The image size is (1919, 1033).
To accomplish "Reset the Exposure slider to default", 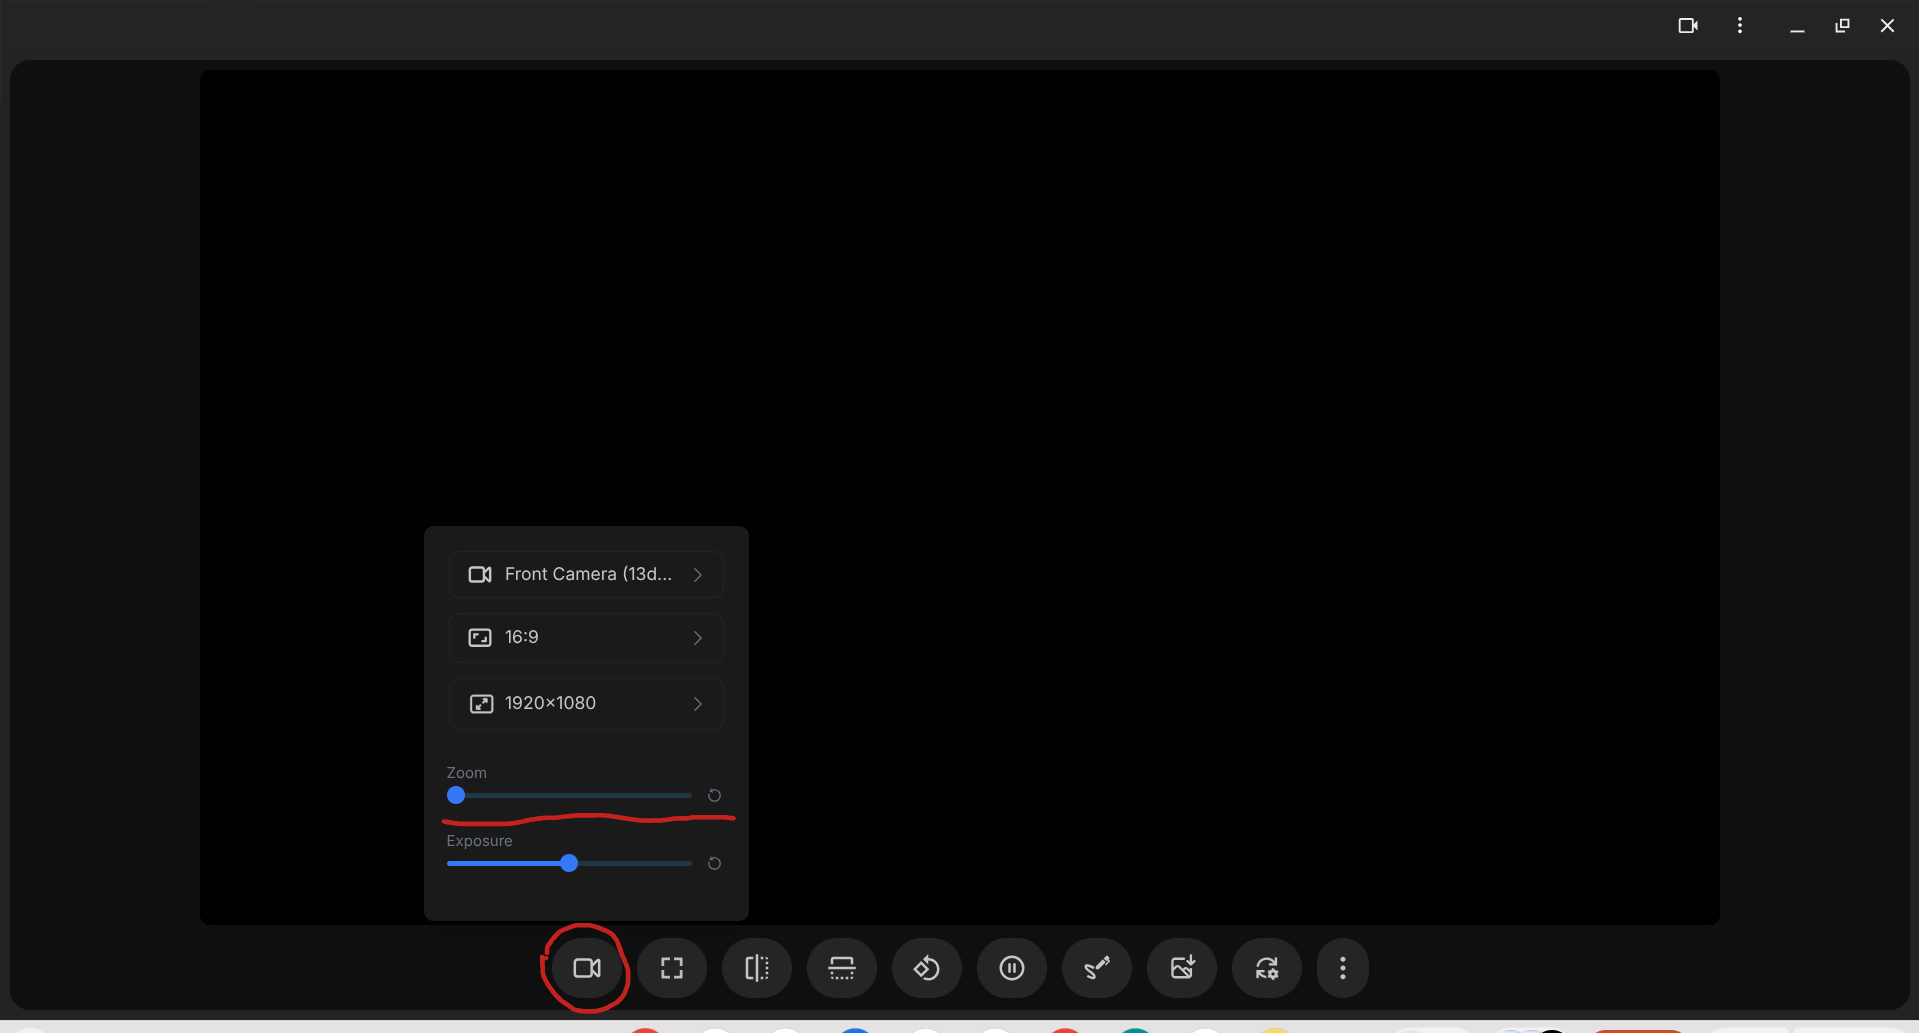I will [x=714, y=864].
